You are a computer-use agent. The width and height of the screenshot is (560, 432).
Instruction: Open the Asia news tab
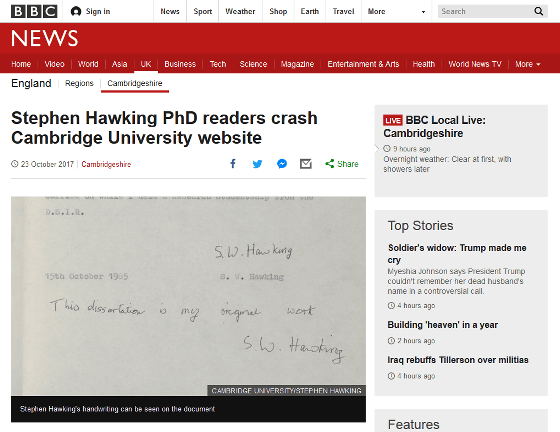[x=119, y=64]
